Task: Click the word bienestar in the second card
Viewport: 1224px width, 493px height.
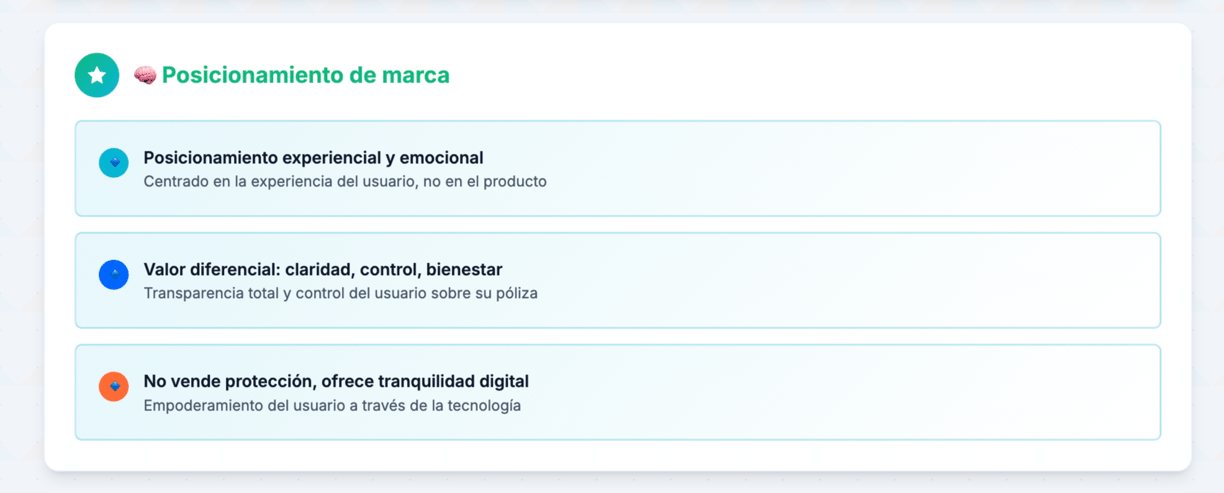Action: pyautogui.click(x=464, y=270)
